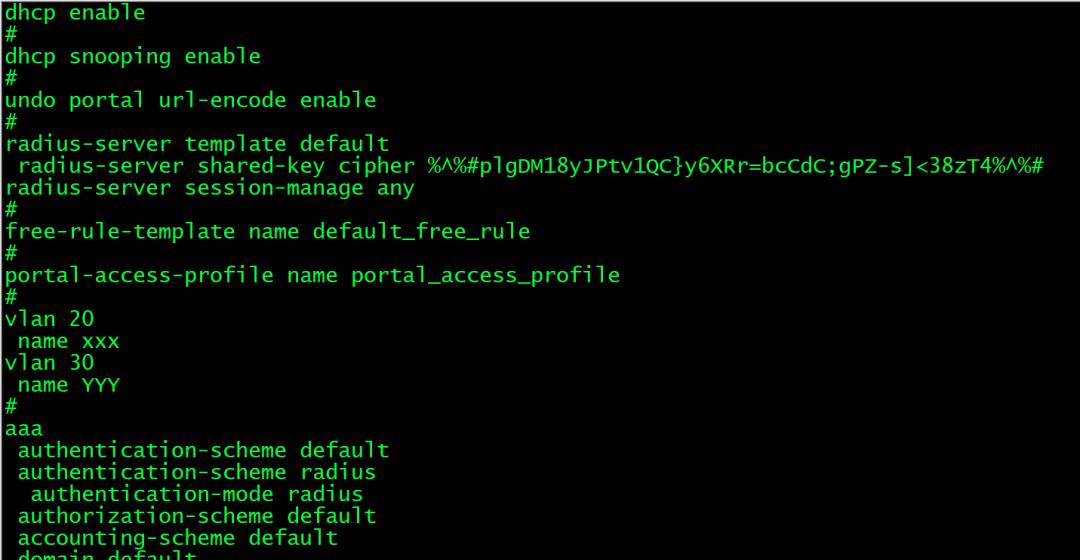Screen dimensions: 1080x560
Task: Click 'accounting-scheme default' line
Action: (x=178, y=538)
